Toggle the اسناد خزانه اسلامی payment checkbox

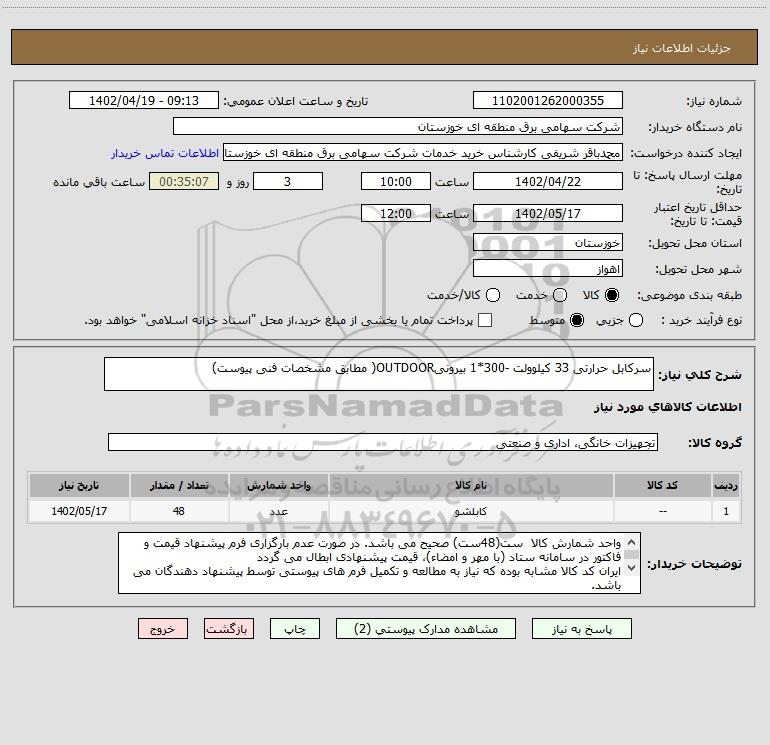pos(485,320)
